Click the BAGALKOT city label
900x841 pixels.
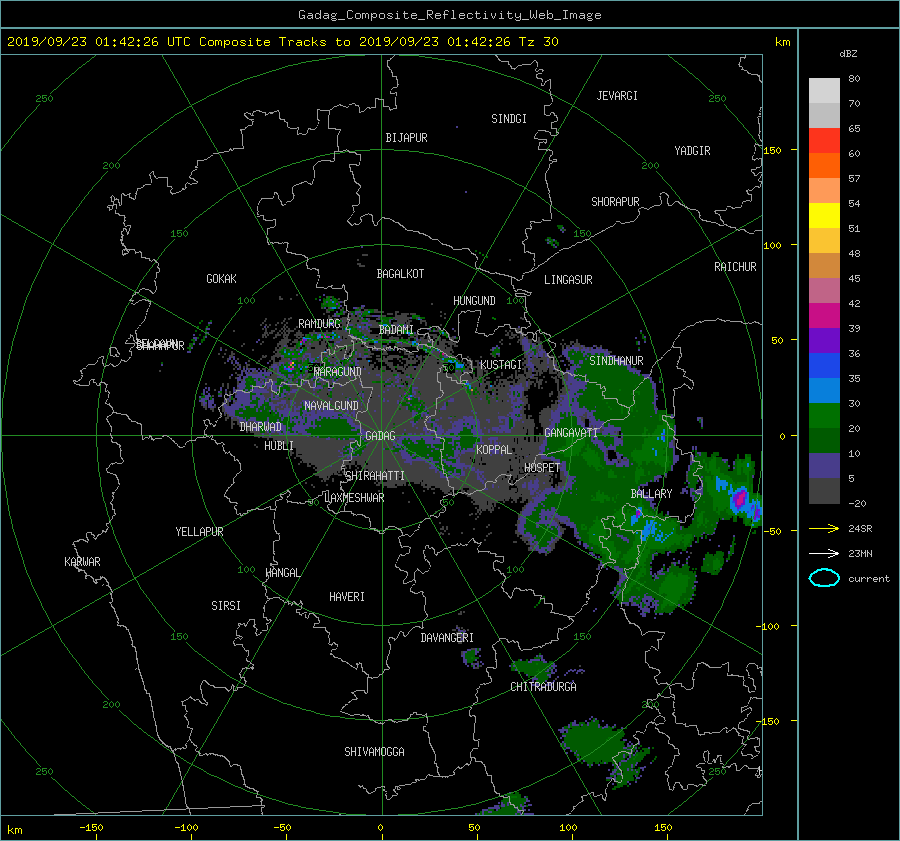[x=400, y=274]
